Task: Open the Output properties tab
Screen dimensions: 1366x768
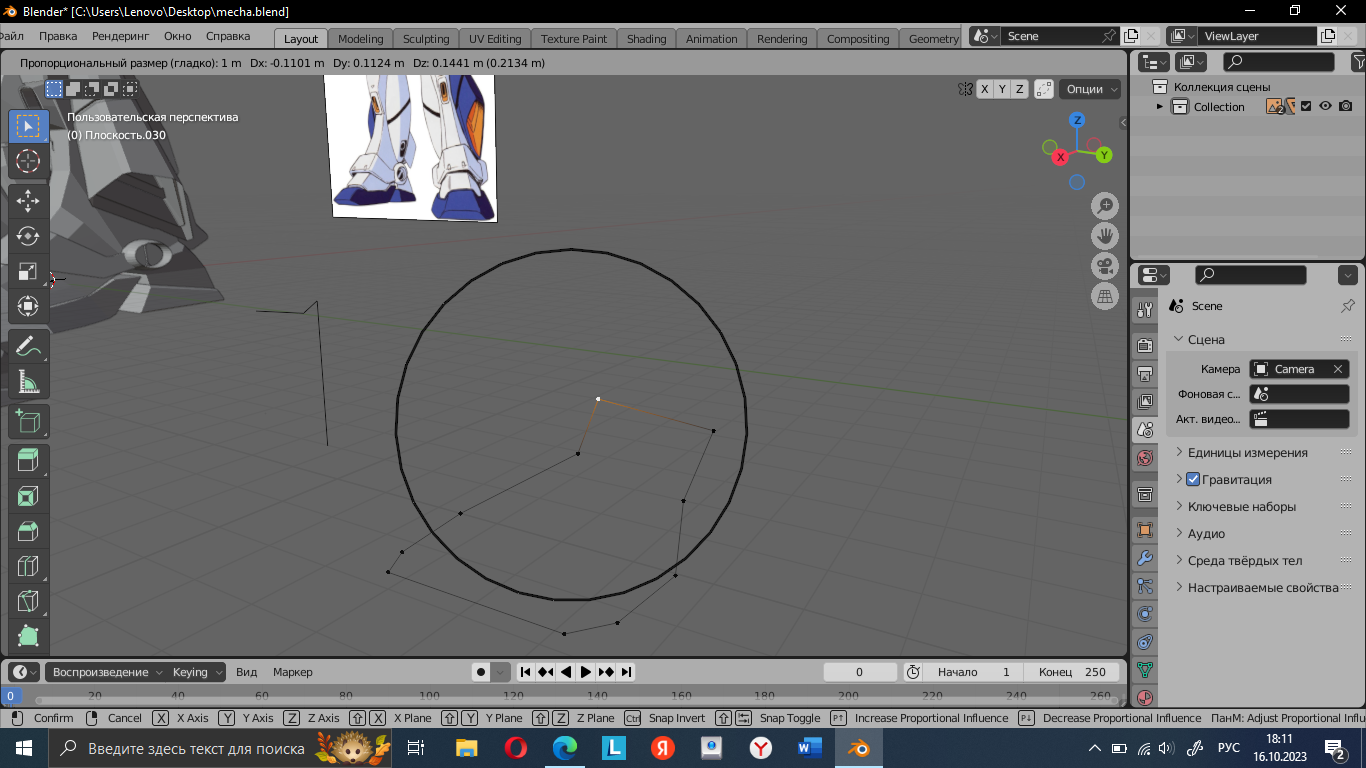Action: point(1145,374)
